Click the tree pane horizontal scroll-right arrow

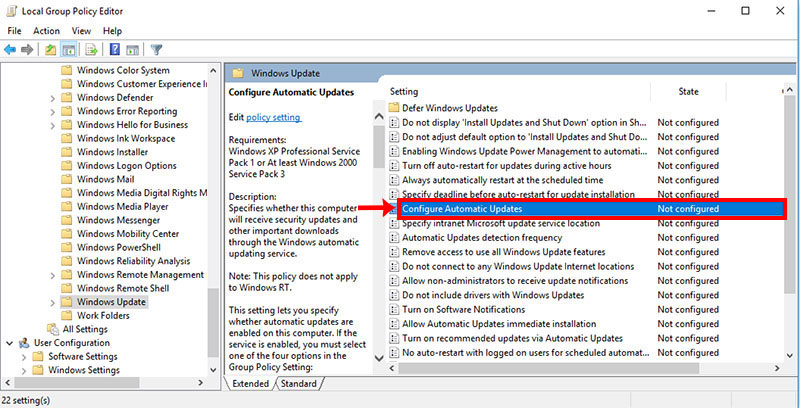point(201,382)
